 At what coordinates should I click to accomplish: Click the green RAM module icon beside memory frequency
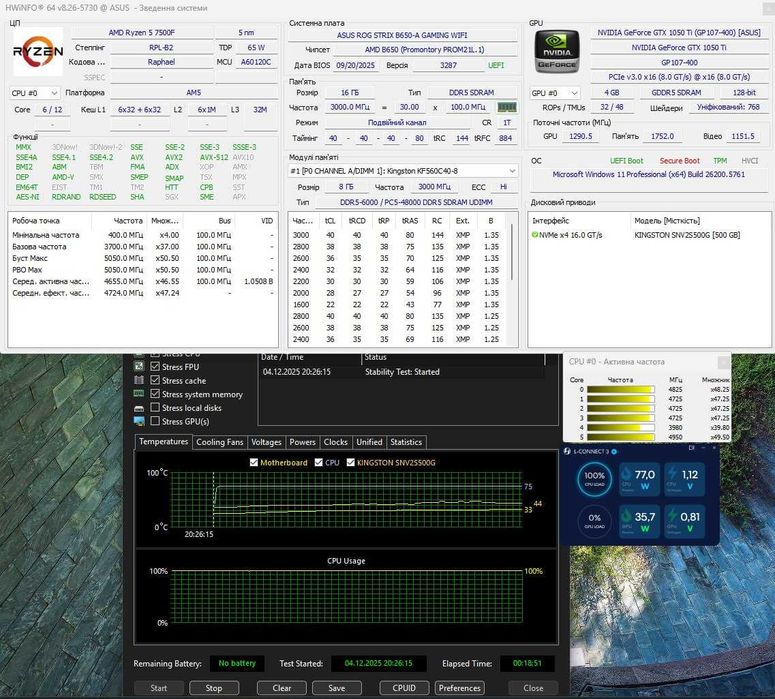click(507, 107)
